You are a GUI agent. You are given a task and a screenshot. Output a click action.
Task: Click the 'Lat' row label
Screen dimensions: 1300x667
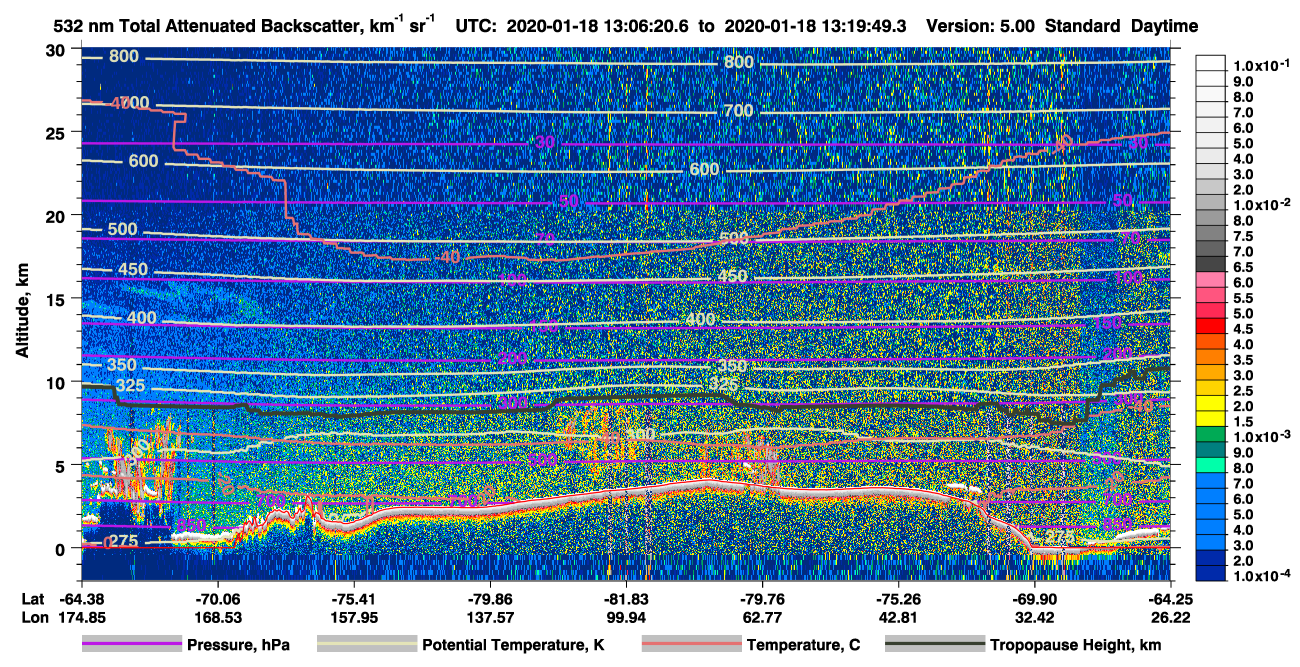tap(33, 599)
